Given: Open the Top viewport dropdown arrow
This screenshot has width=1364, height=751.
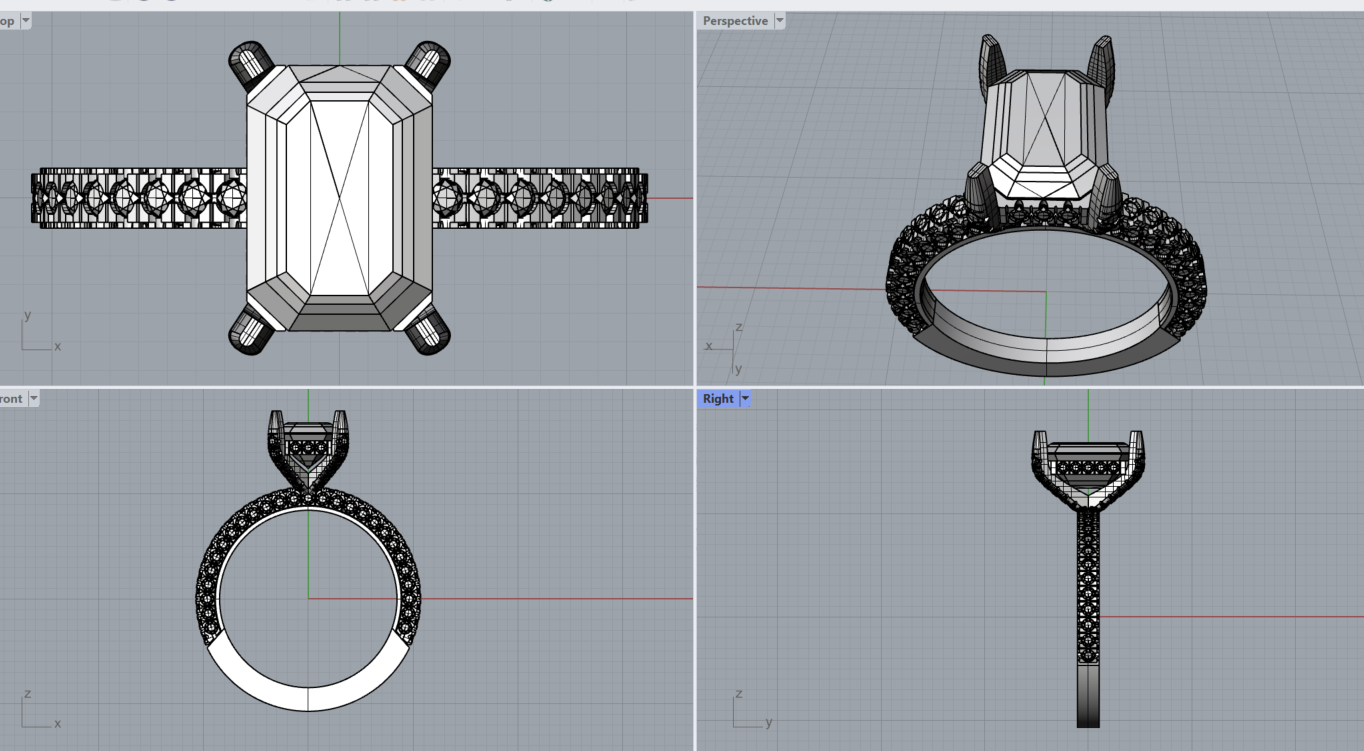Looking at the screenshot, I should pos(25,21).
